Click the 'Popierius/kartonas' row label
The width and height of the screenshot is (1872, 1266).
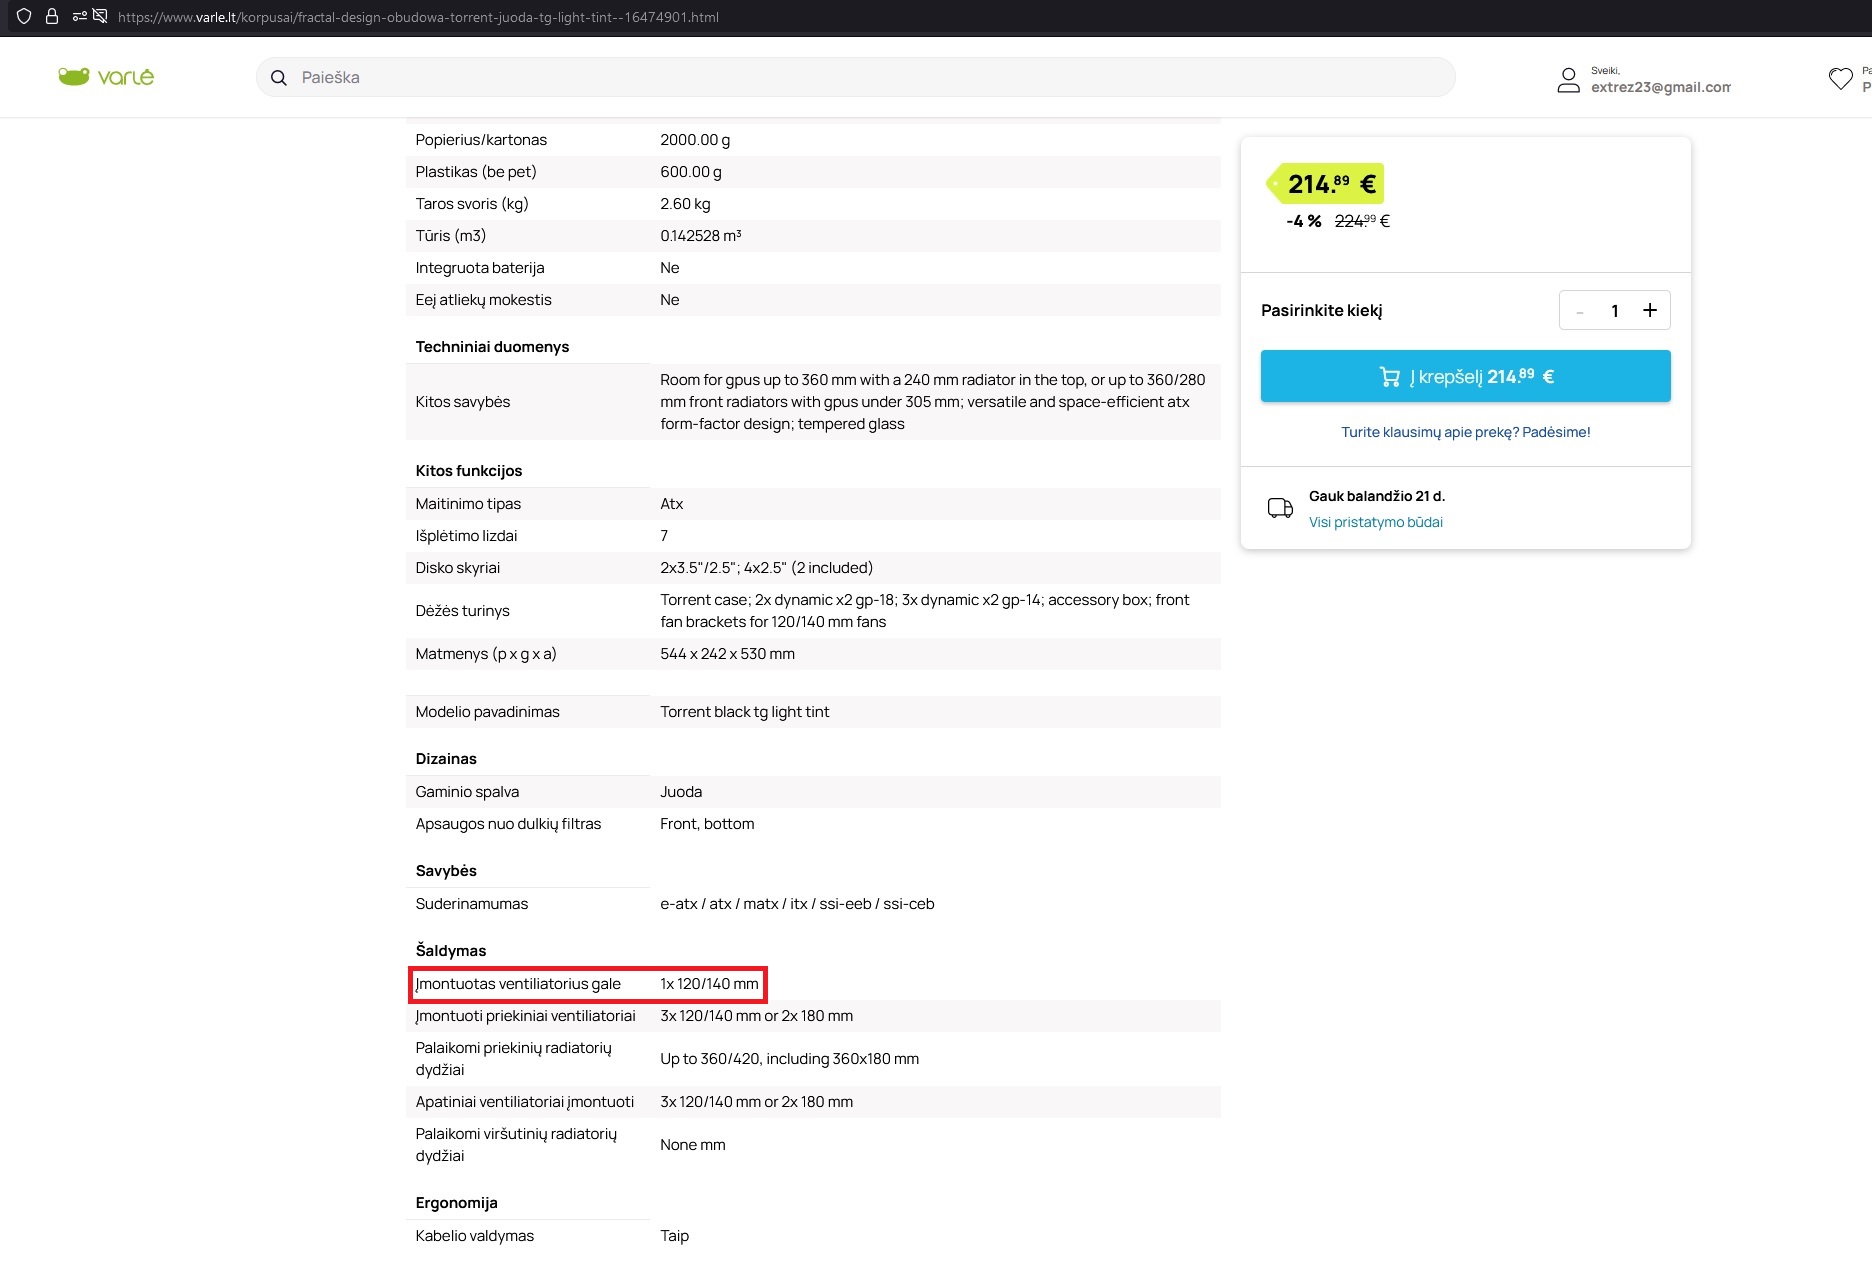tap(481, 140)
